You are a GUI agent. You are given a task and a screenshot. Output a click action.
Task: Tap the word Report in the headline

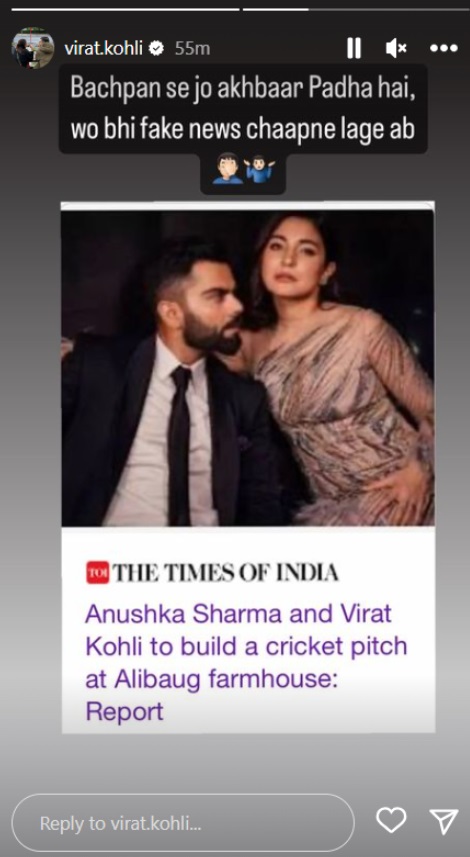(125, 712)
